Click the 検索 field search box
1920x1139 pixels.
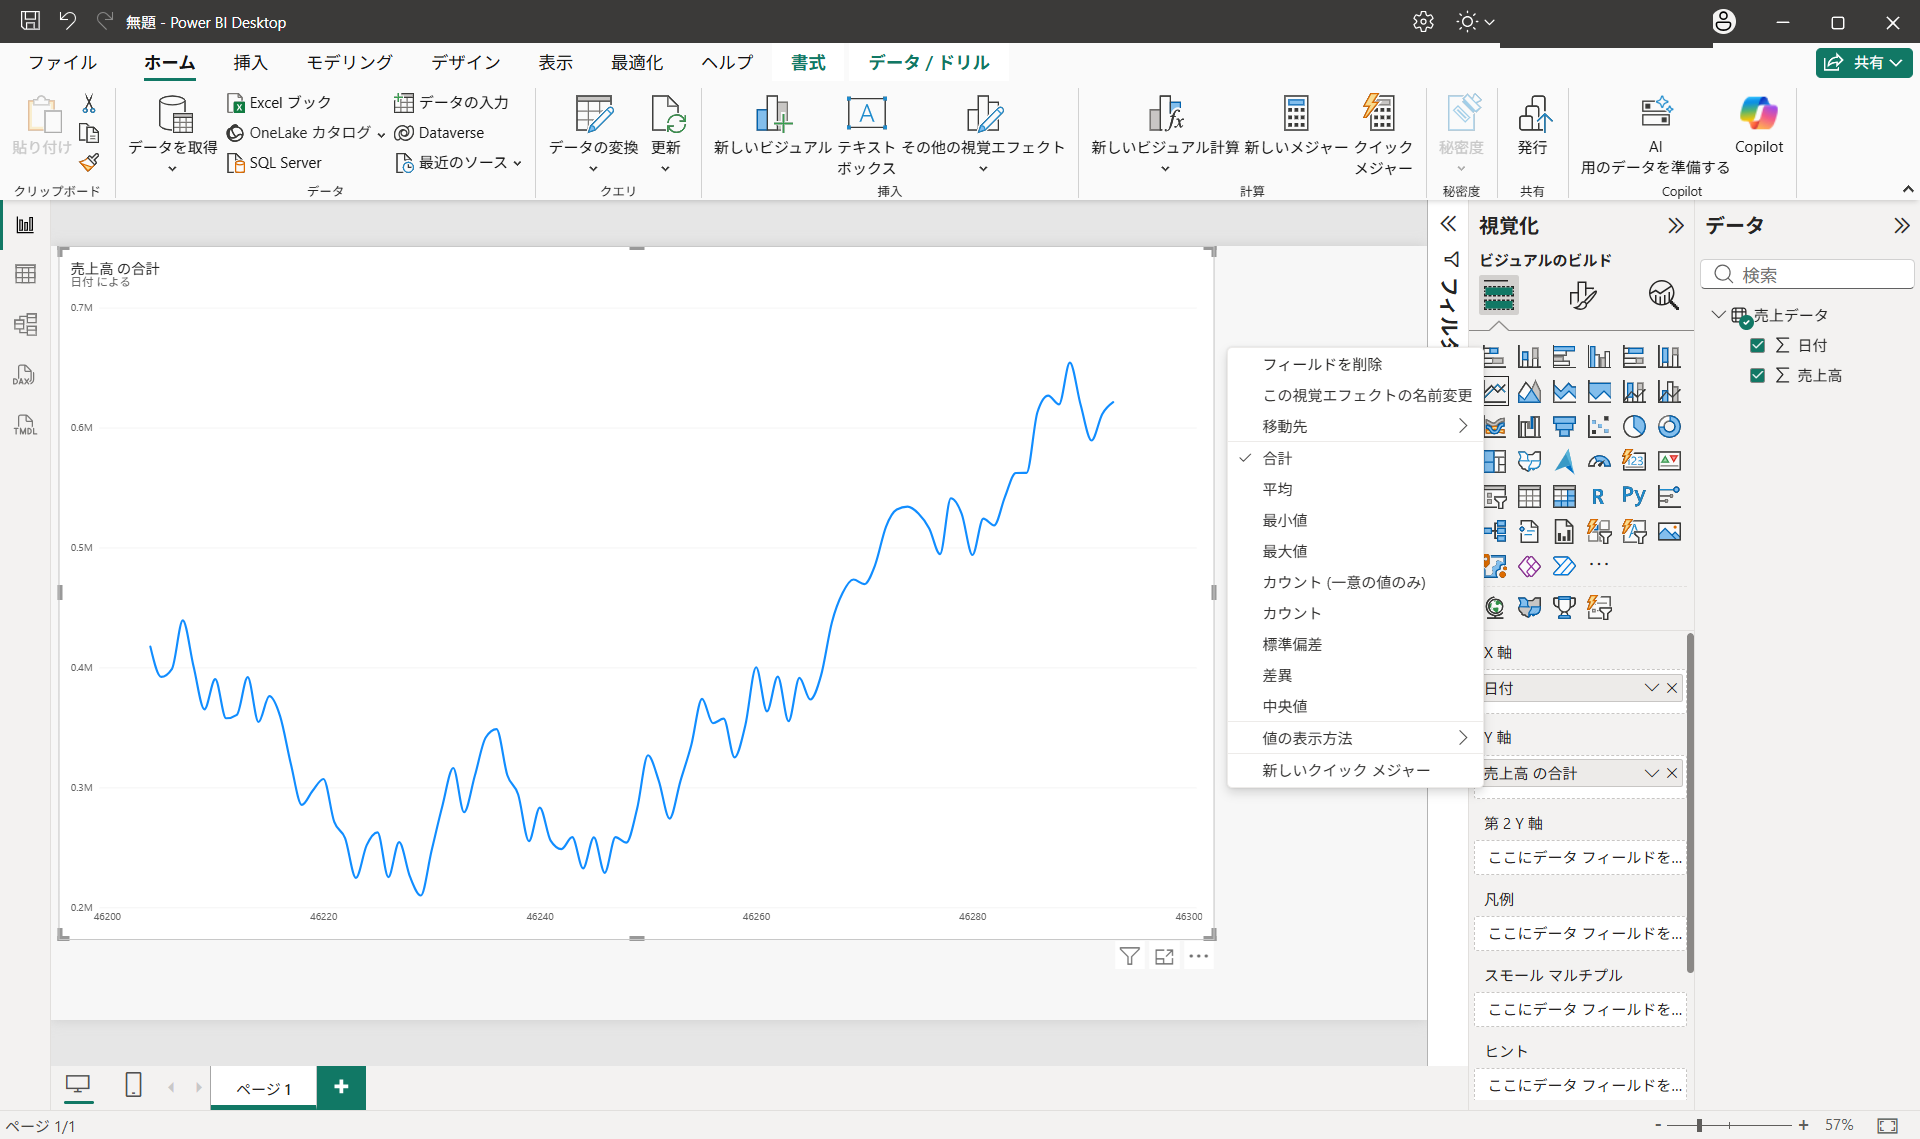[x=1807, y=275]
